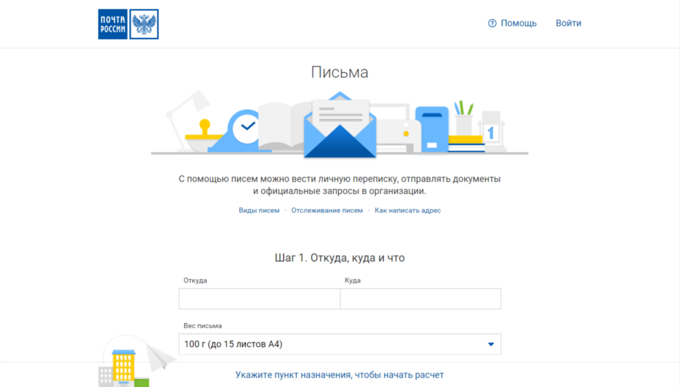680x387 pixels.
Task: Click the double-headed eagle emblem logo
Action: (x=144, y=24)
